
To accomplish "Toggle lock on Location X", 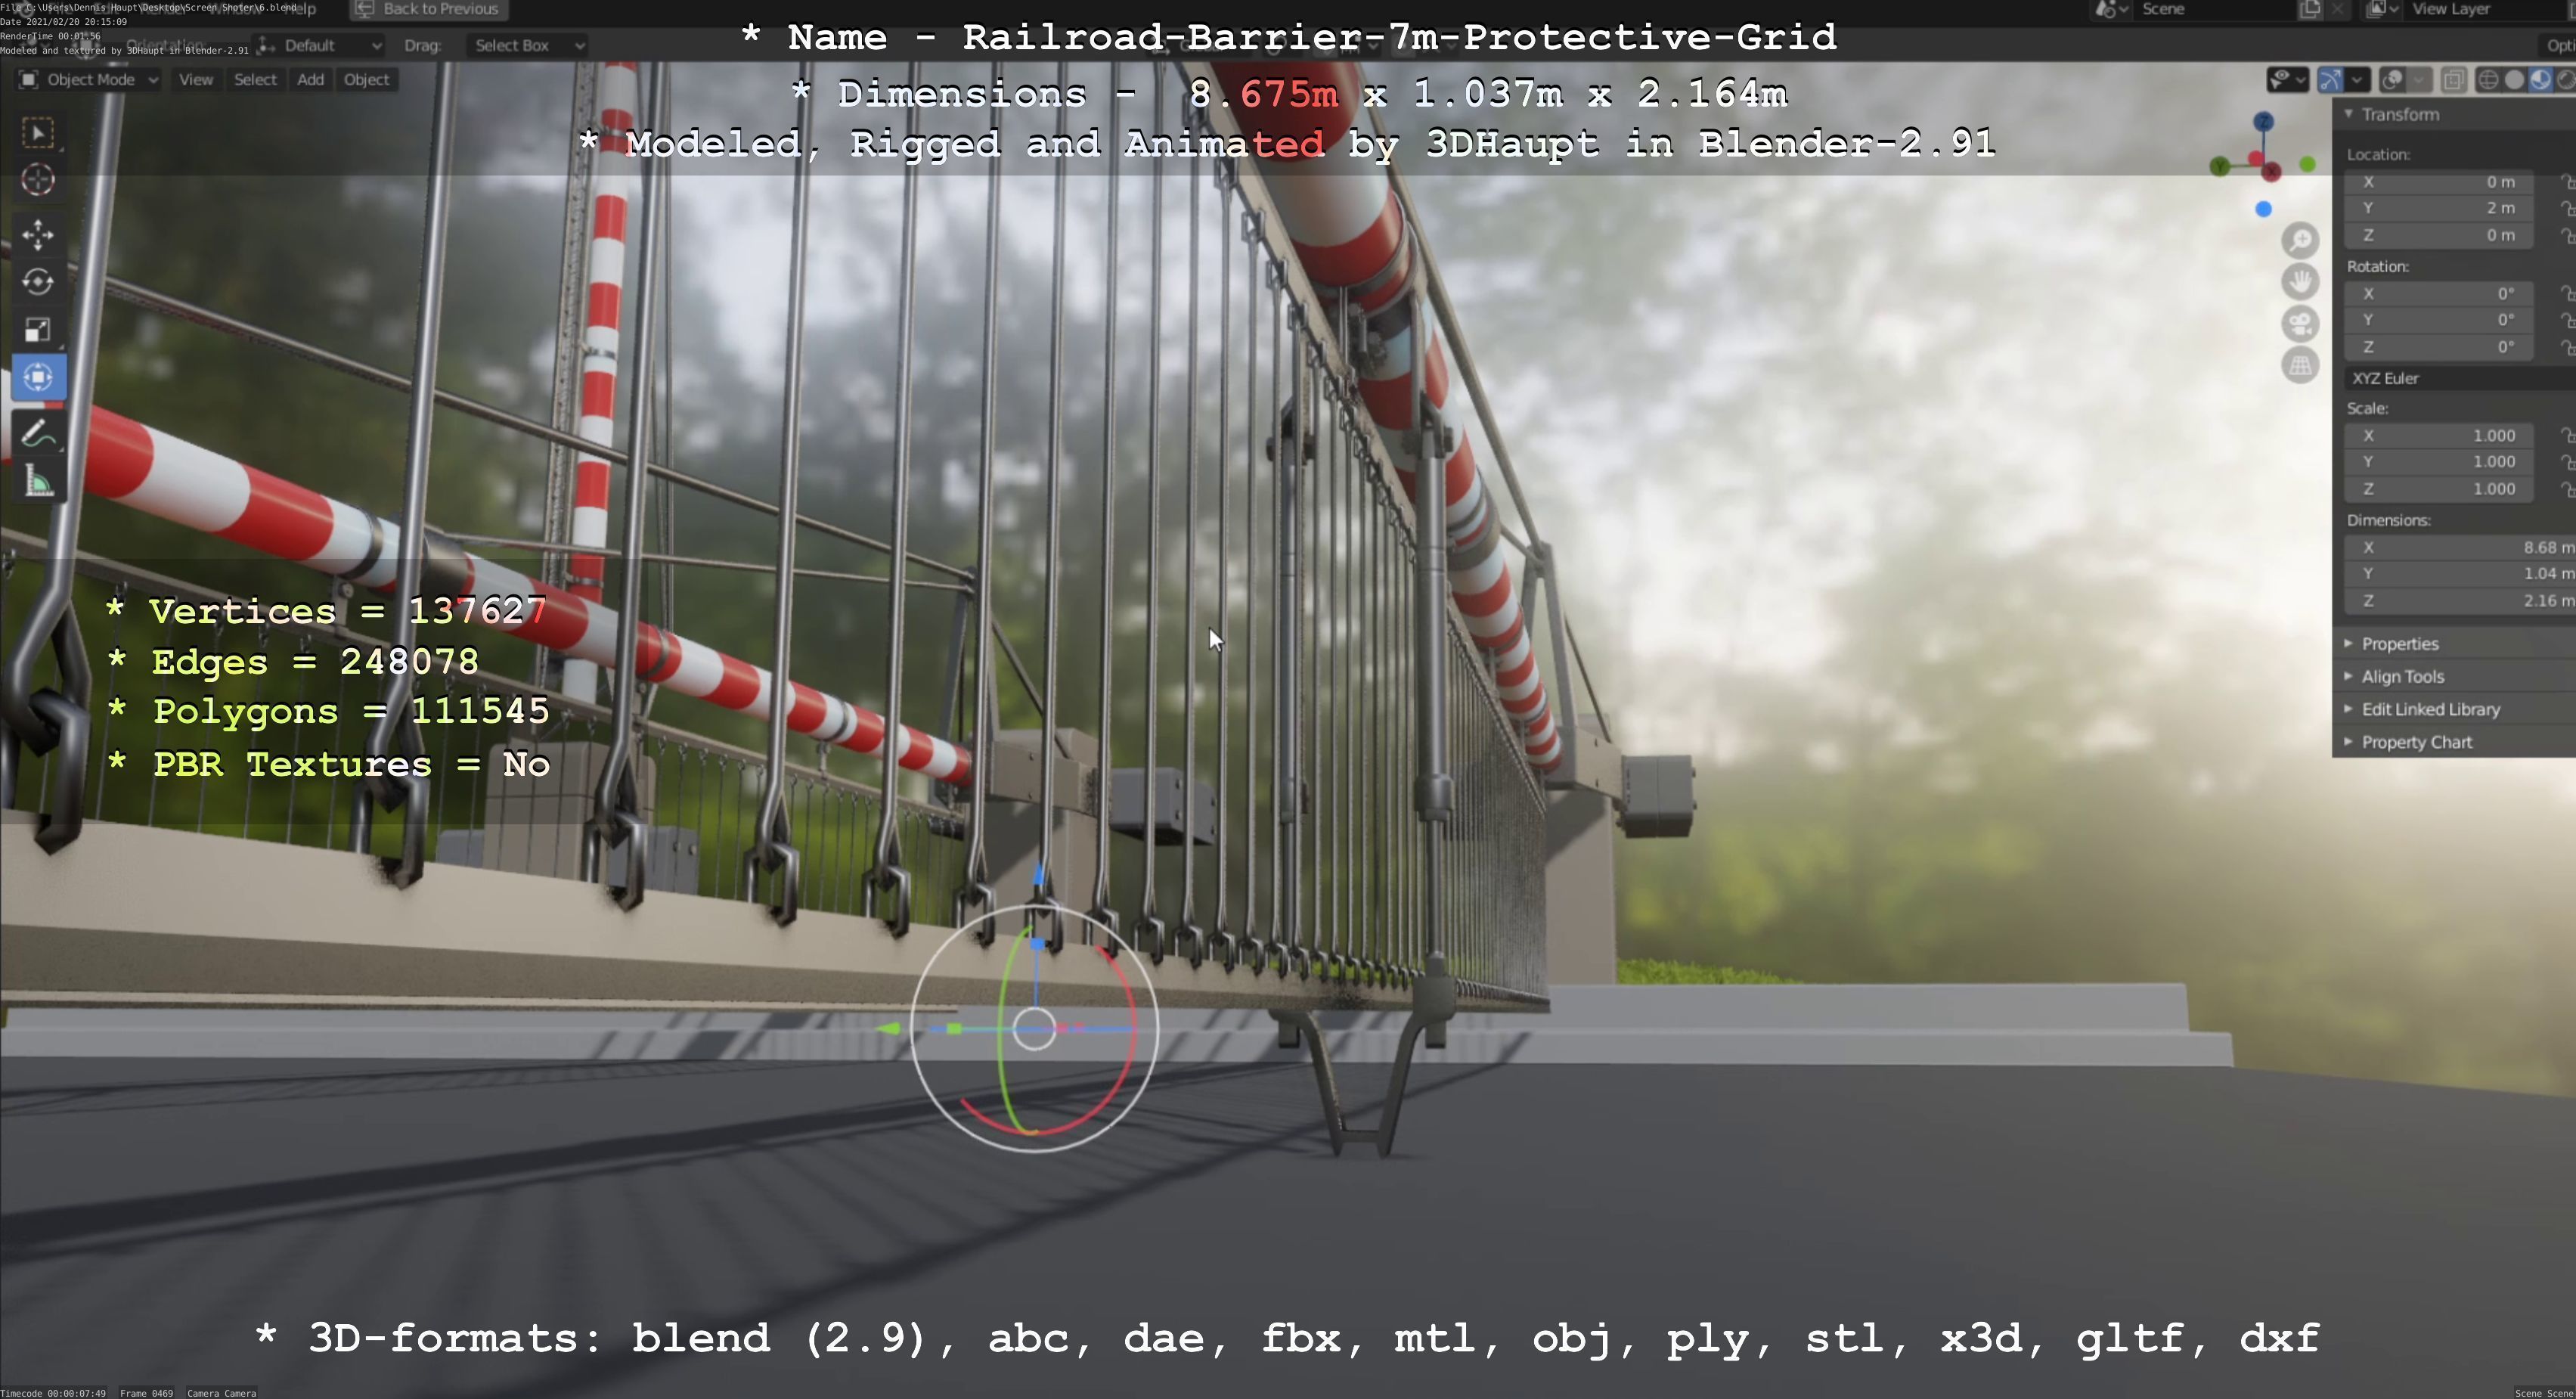I will pyautogui.click(x=2566, y=182).
